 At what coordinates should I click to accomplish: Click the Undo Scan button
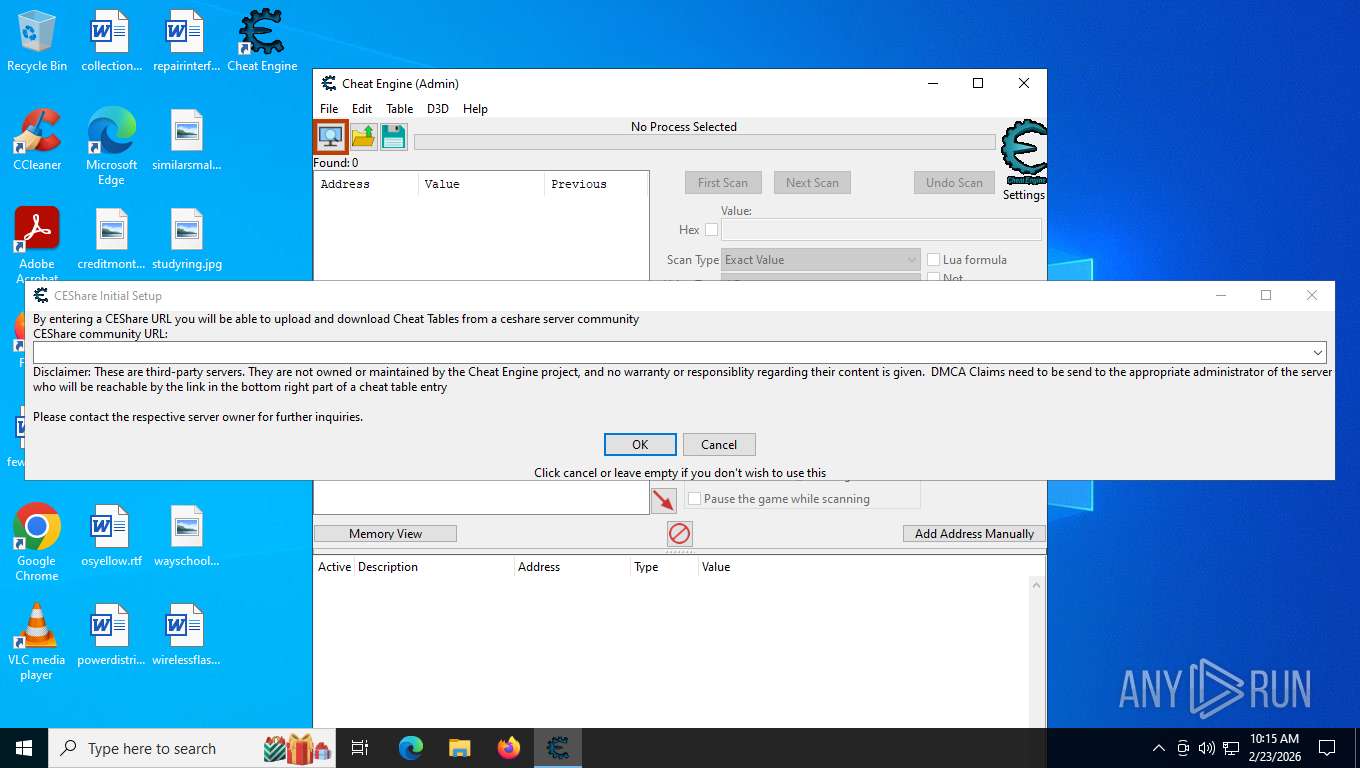954,183
